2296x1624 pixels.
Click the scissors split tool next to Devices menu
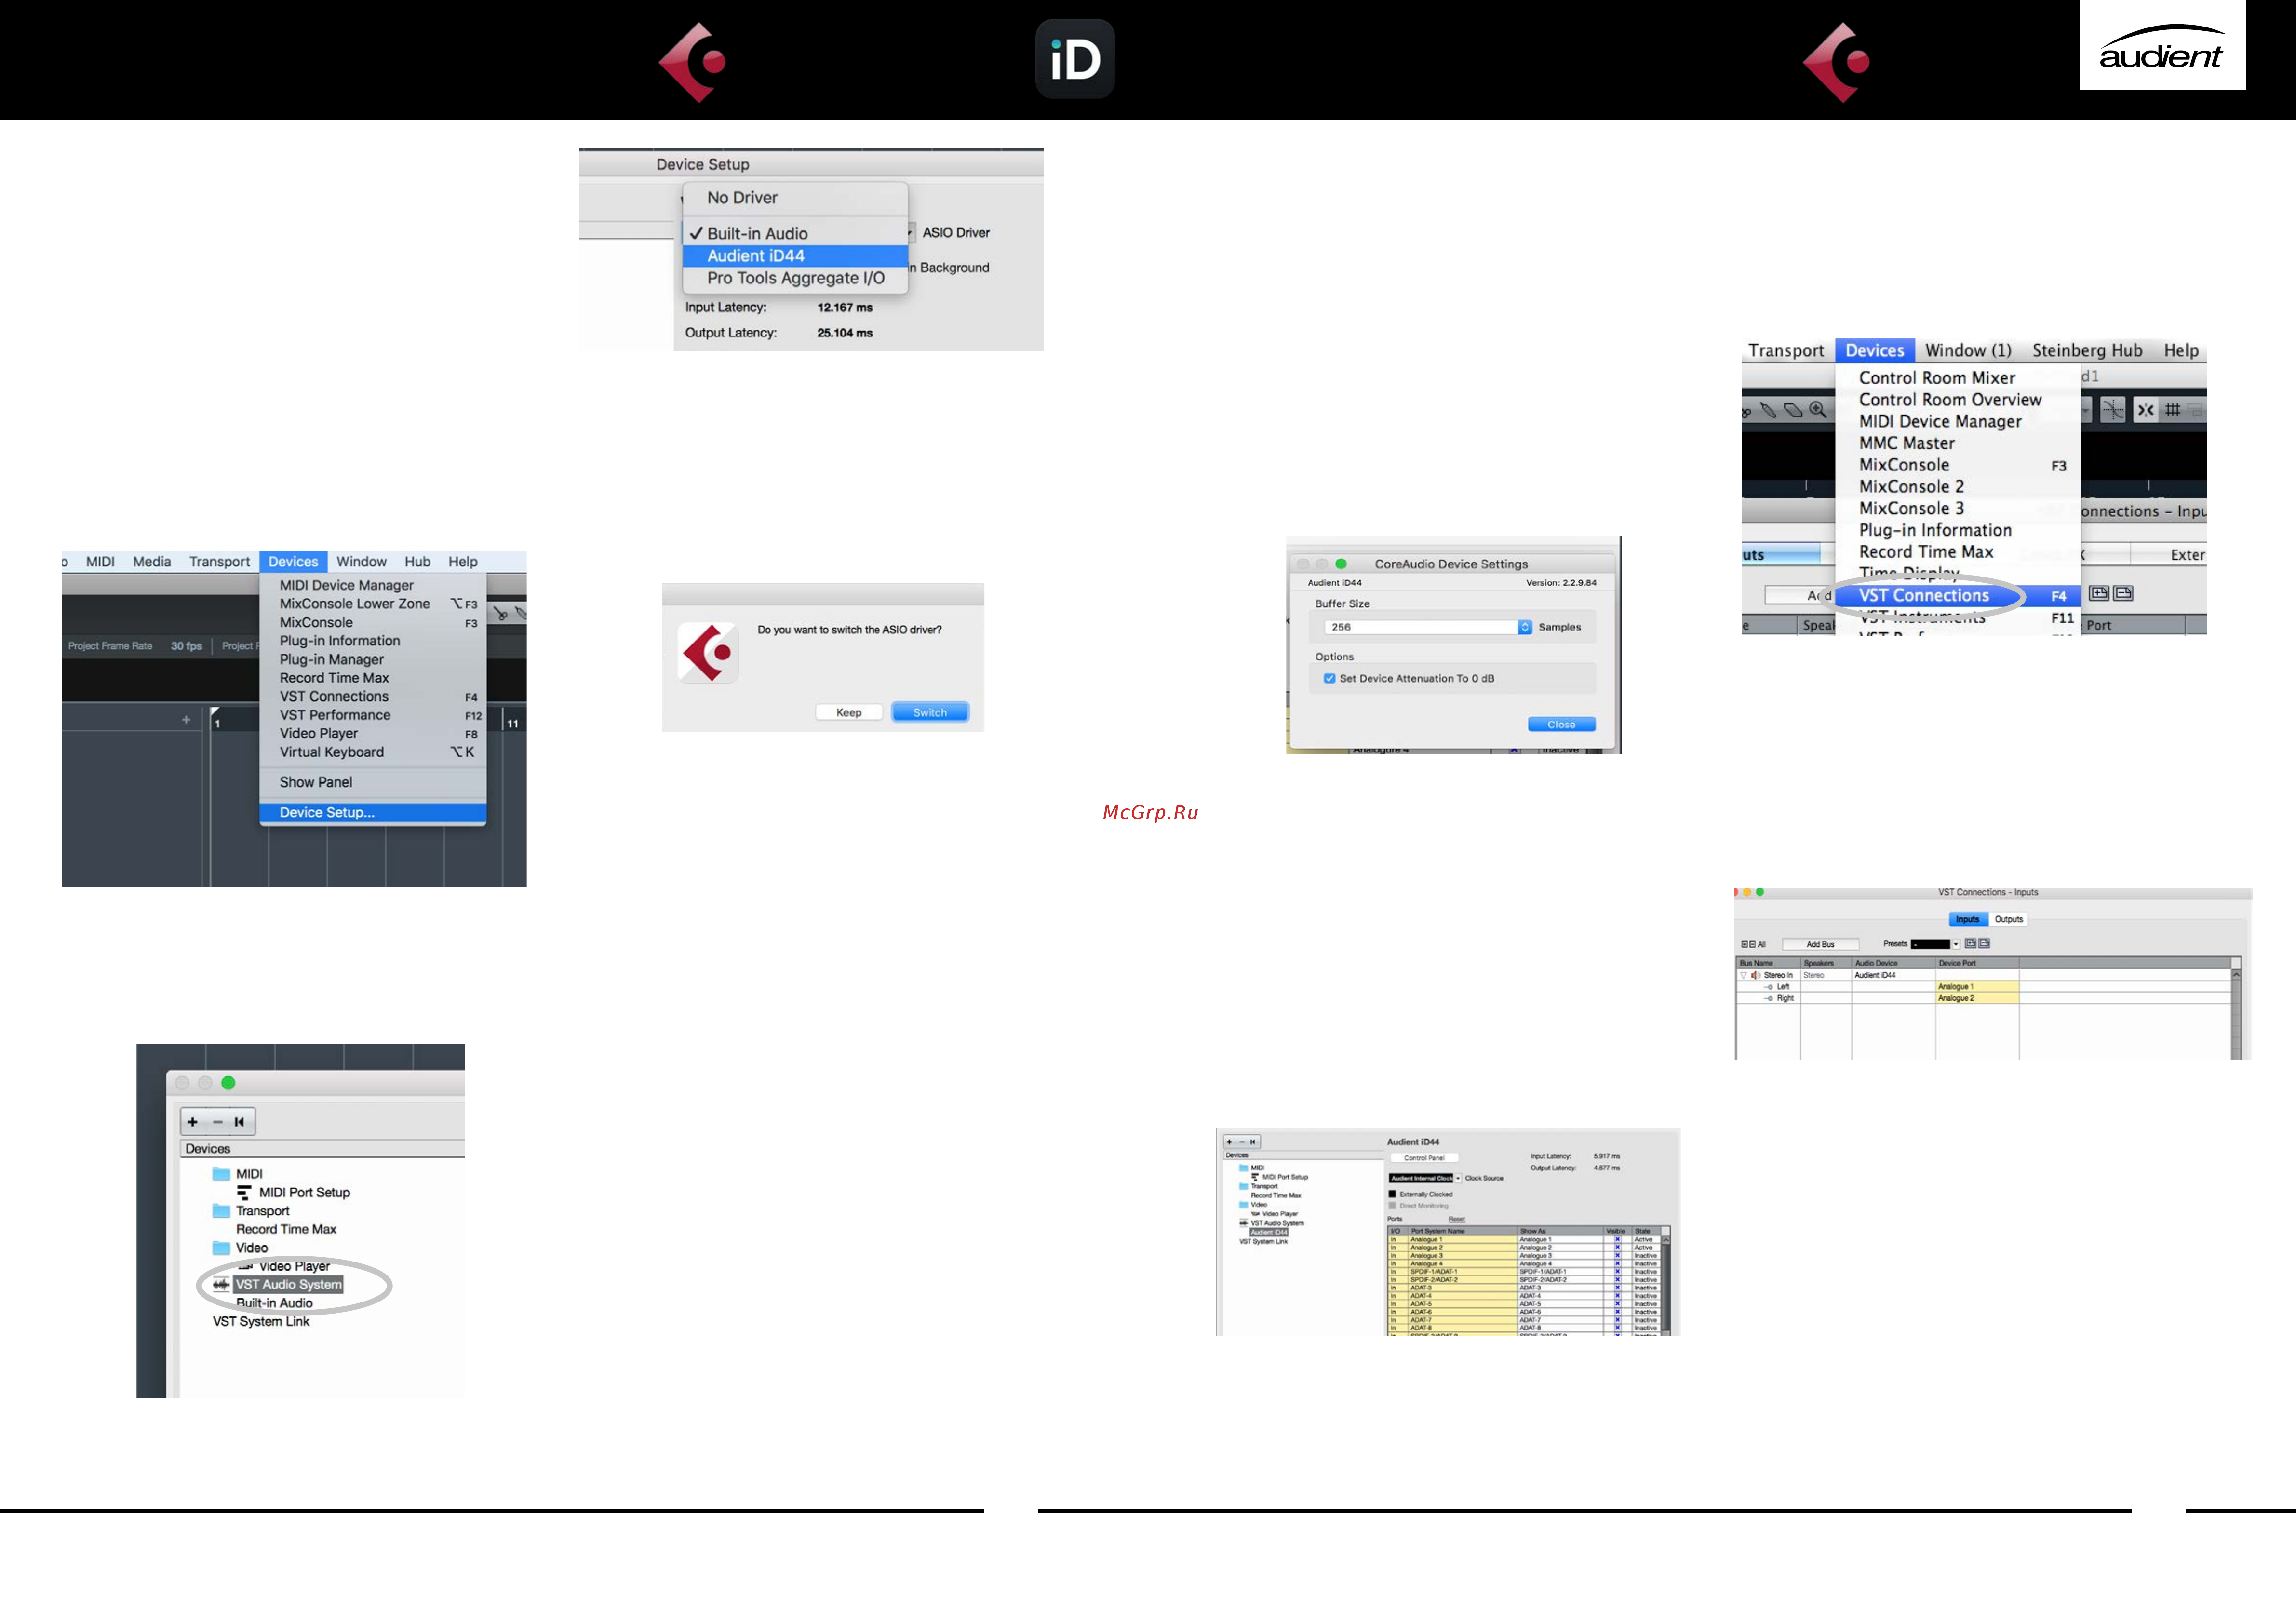(501, 613)
